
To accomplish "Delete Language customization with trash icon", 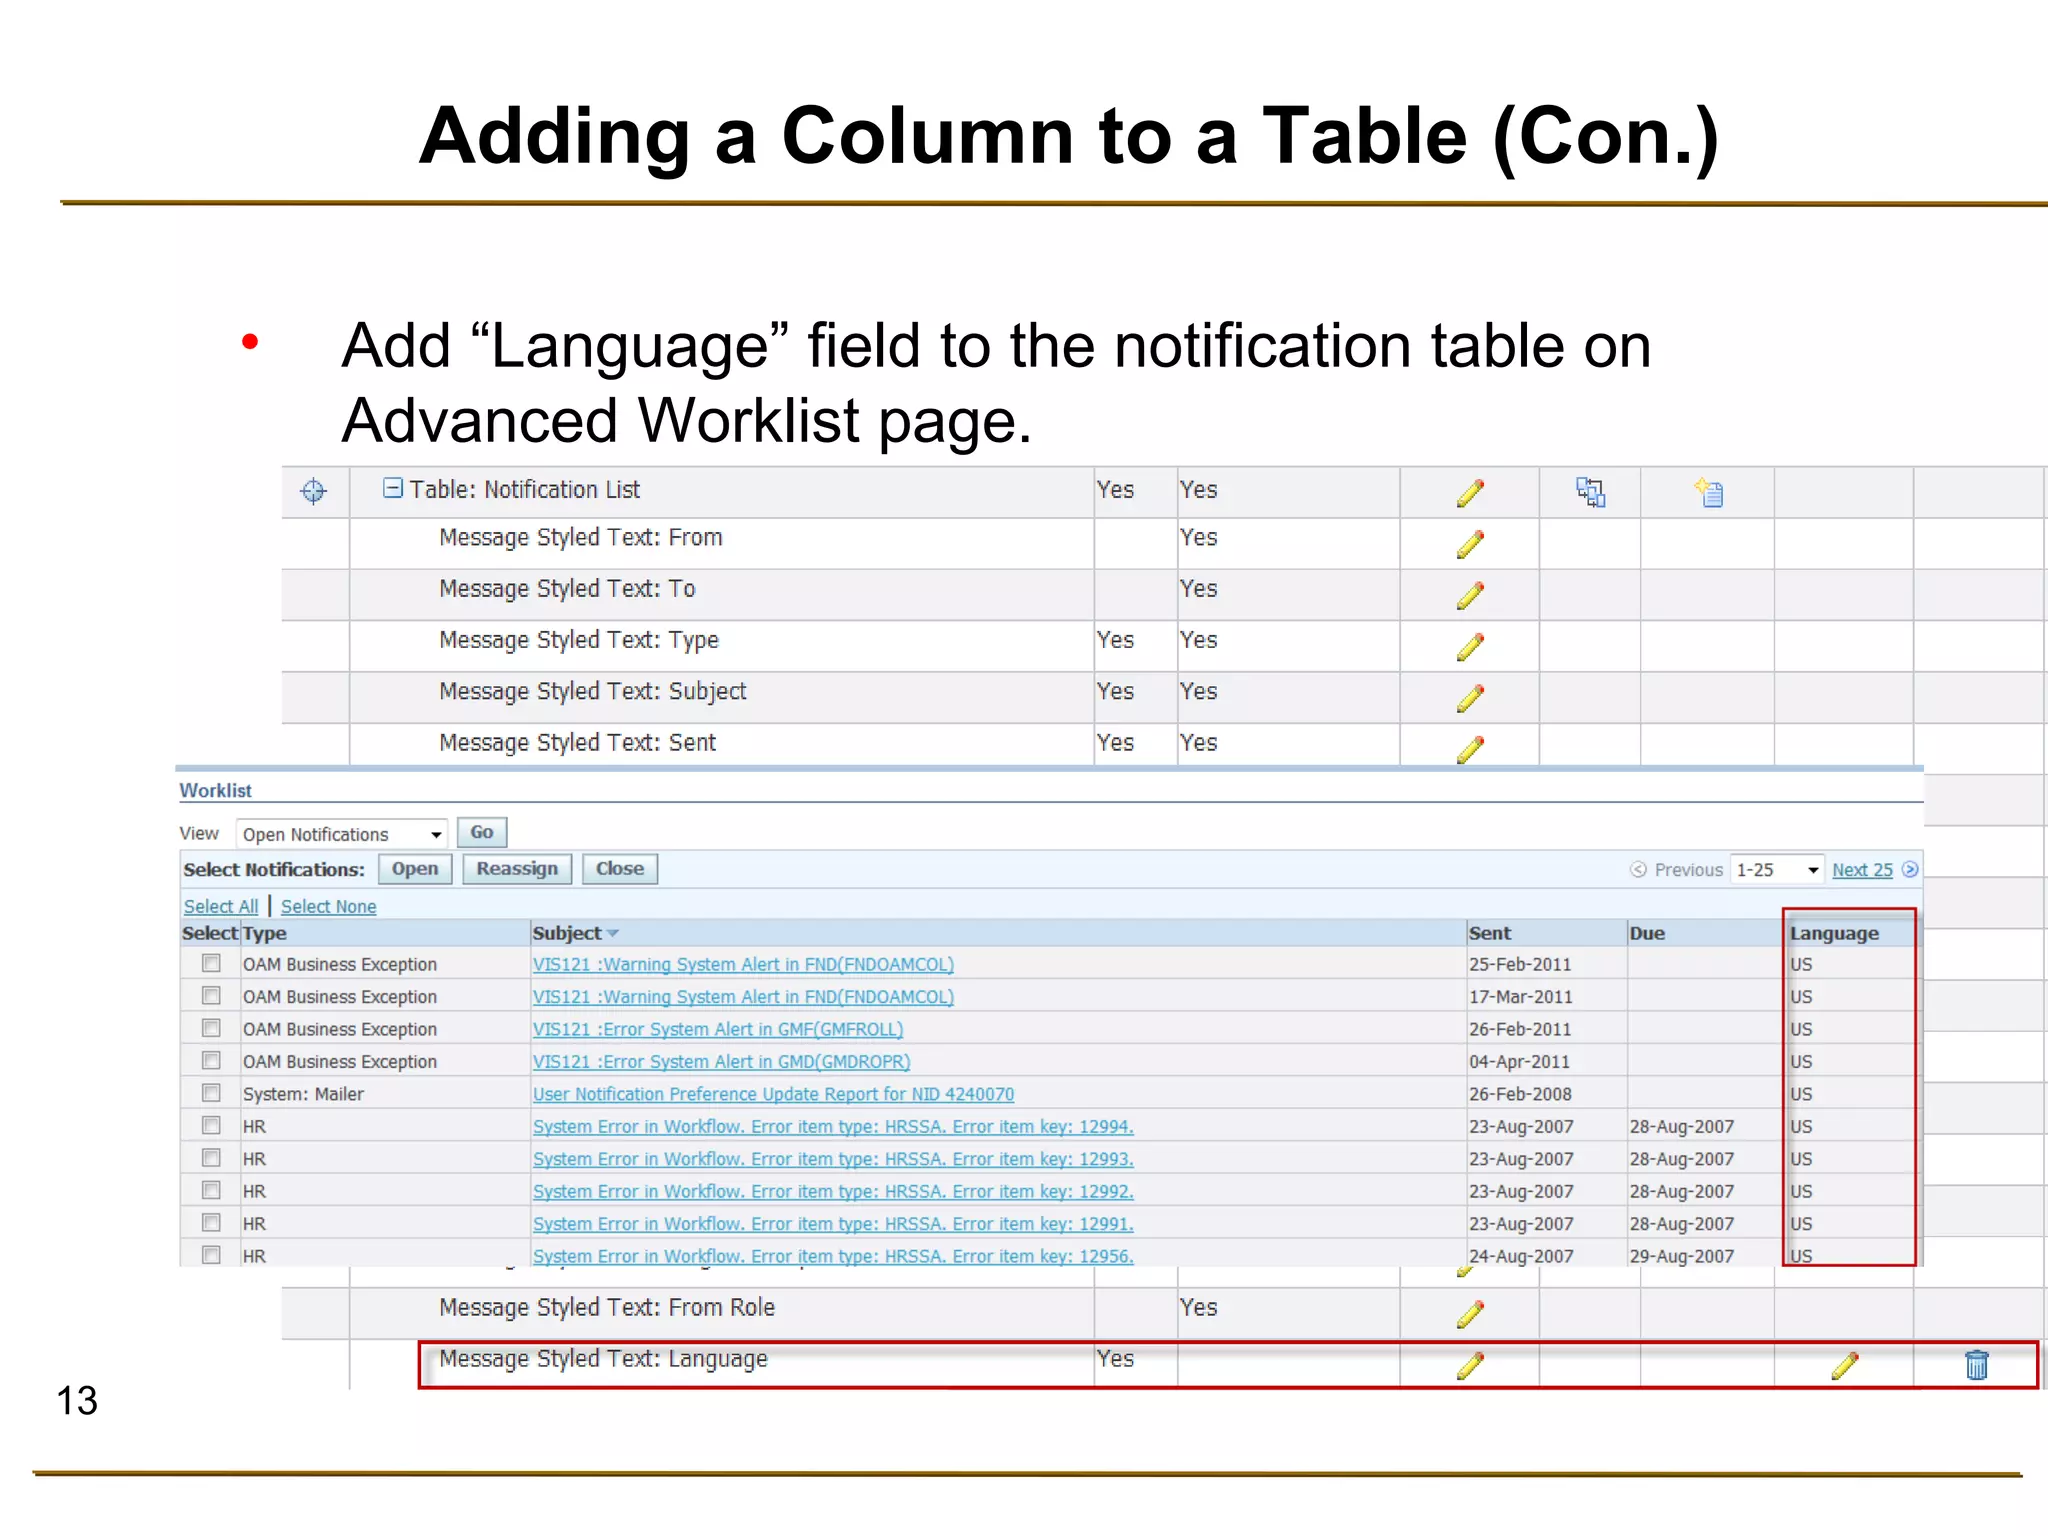I will 1976,1365.
